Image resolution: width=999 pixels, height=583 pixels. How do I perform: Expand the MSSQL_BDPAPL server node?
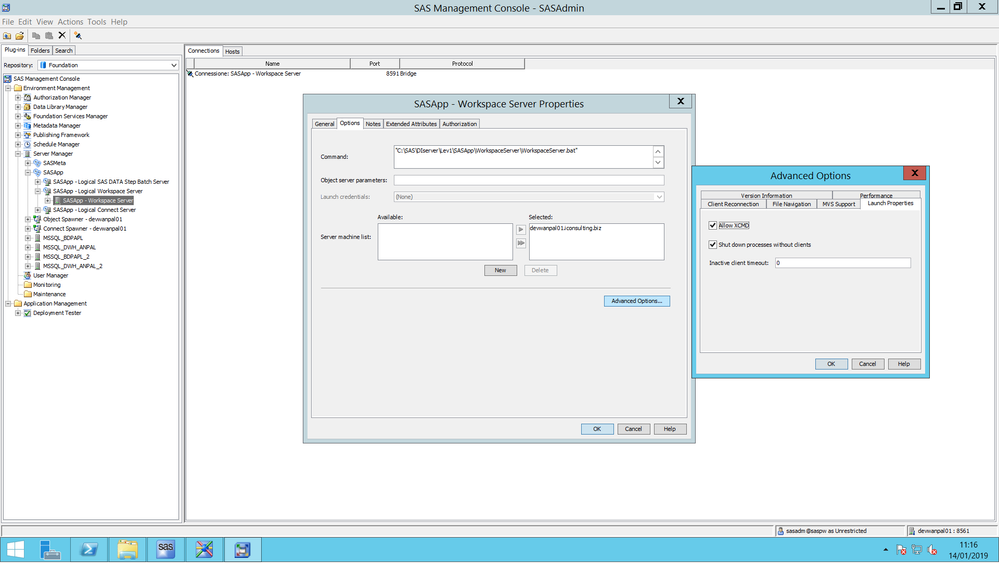28,238
